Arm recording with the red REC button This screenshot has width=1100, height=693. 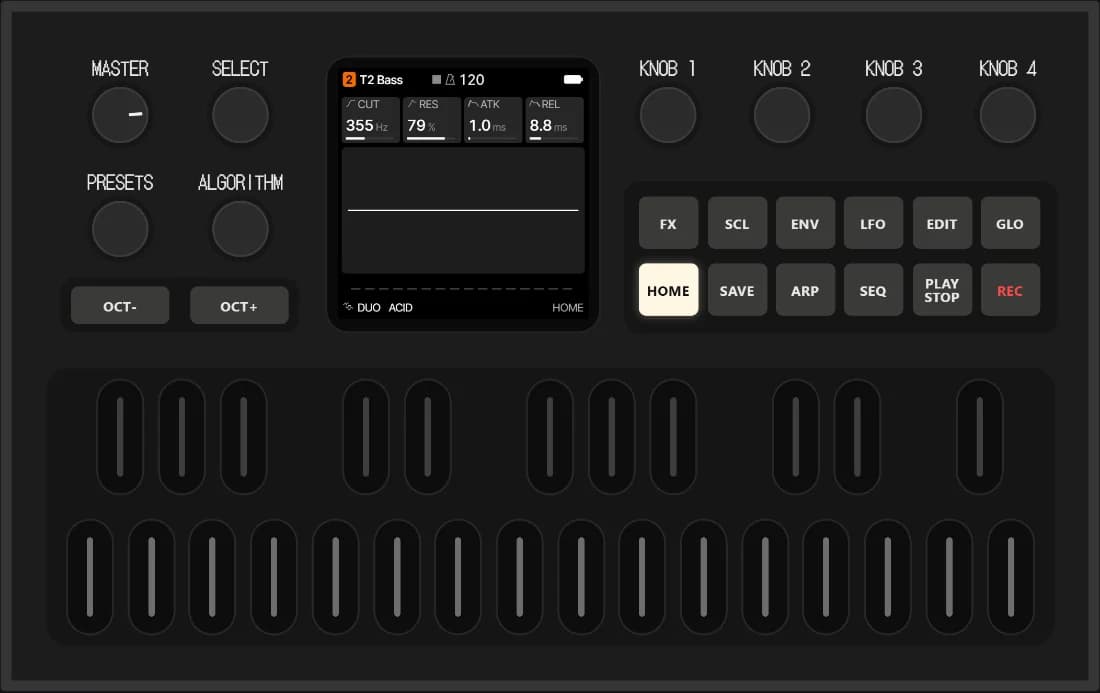pos(1010,290)
